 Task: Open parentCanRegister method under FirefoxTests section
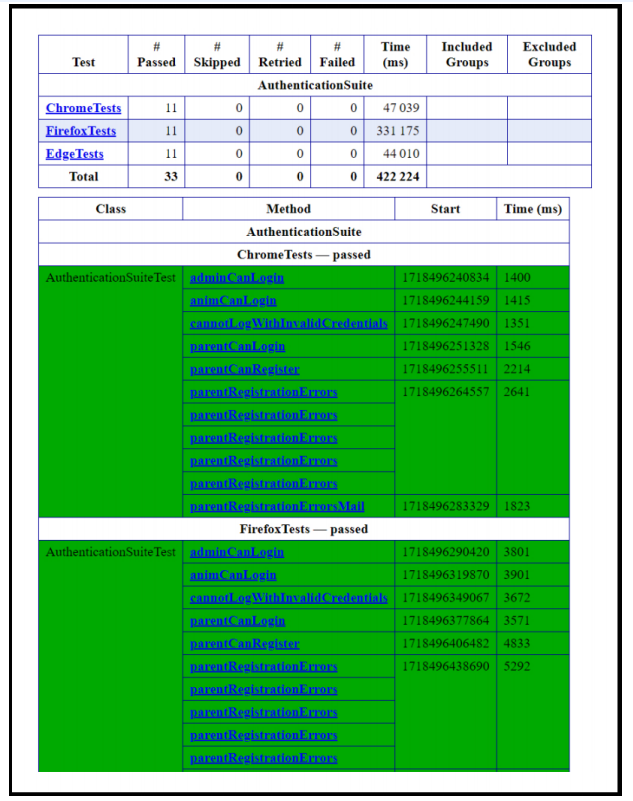245,644
